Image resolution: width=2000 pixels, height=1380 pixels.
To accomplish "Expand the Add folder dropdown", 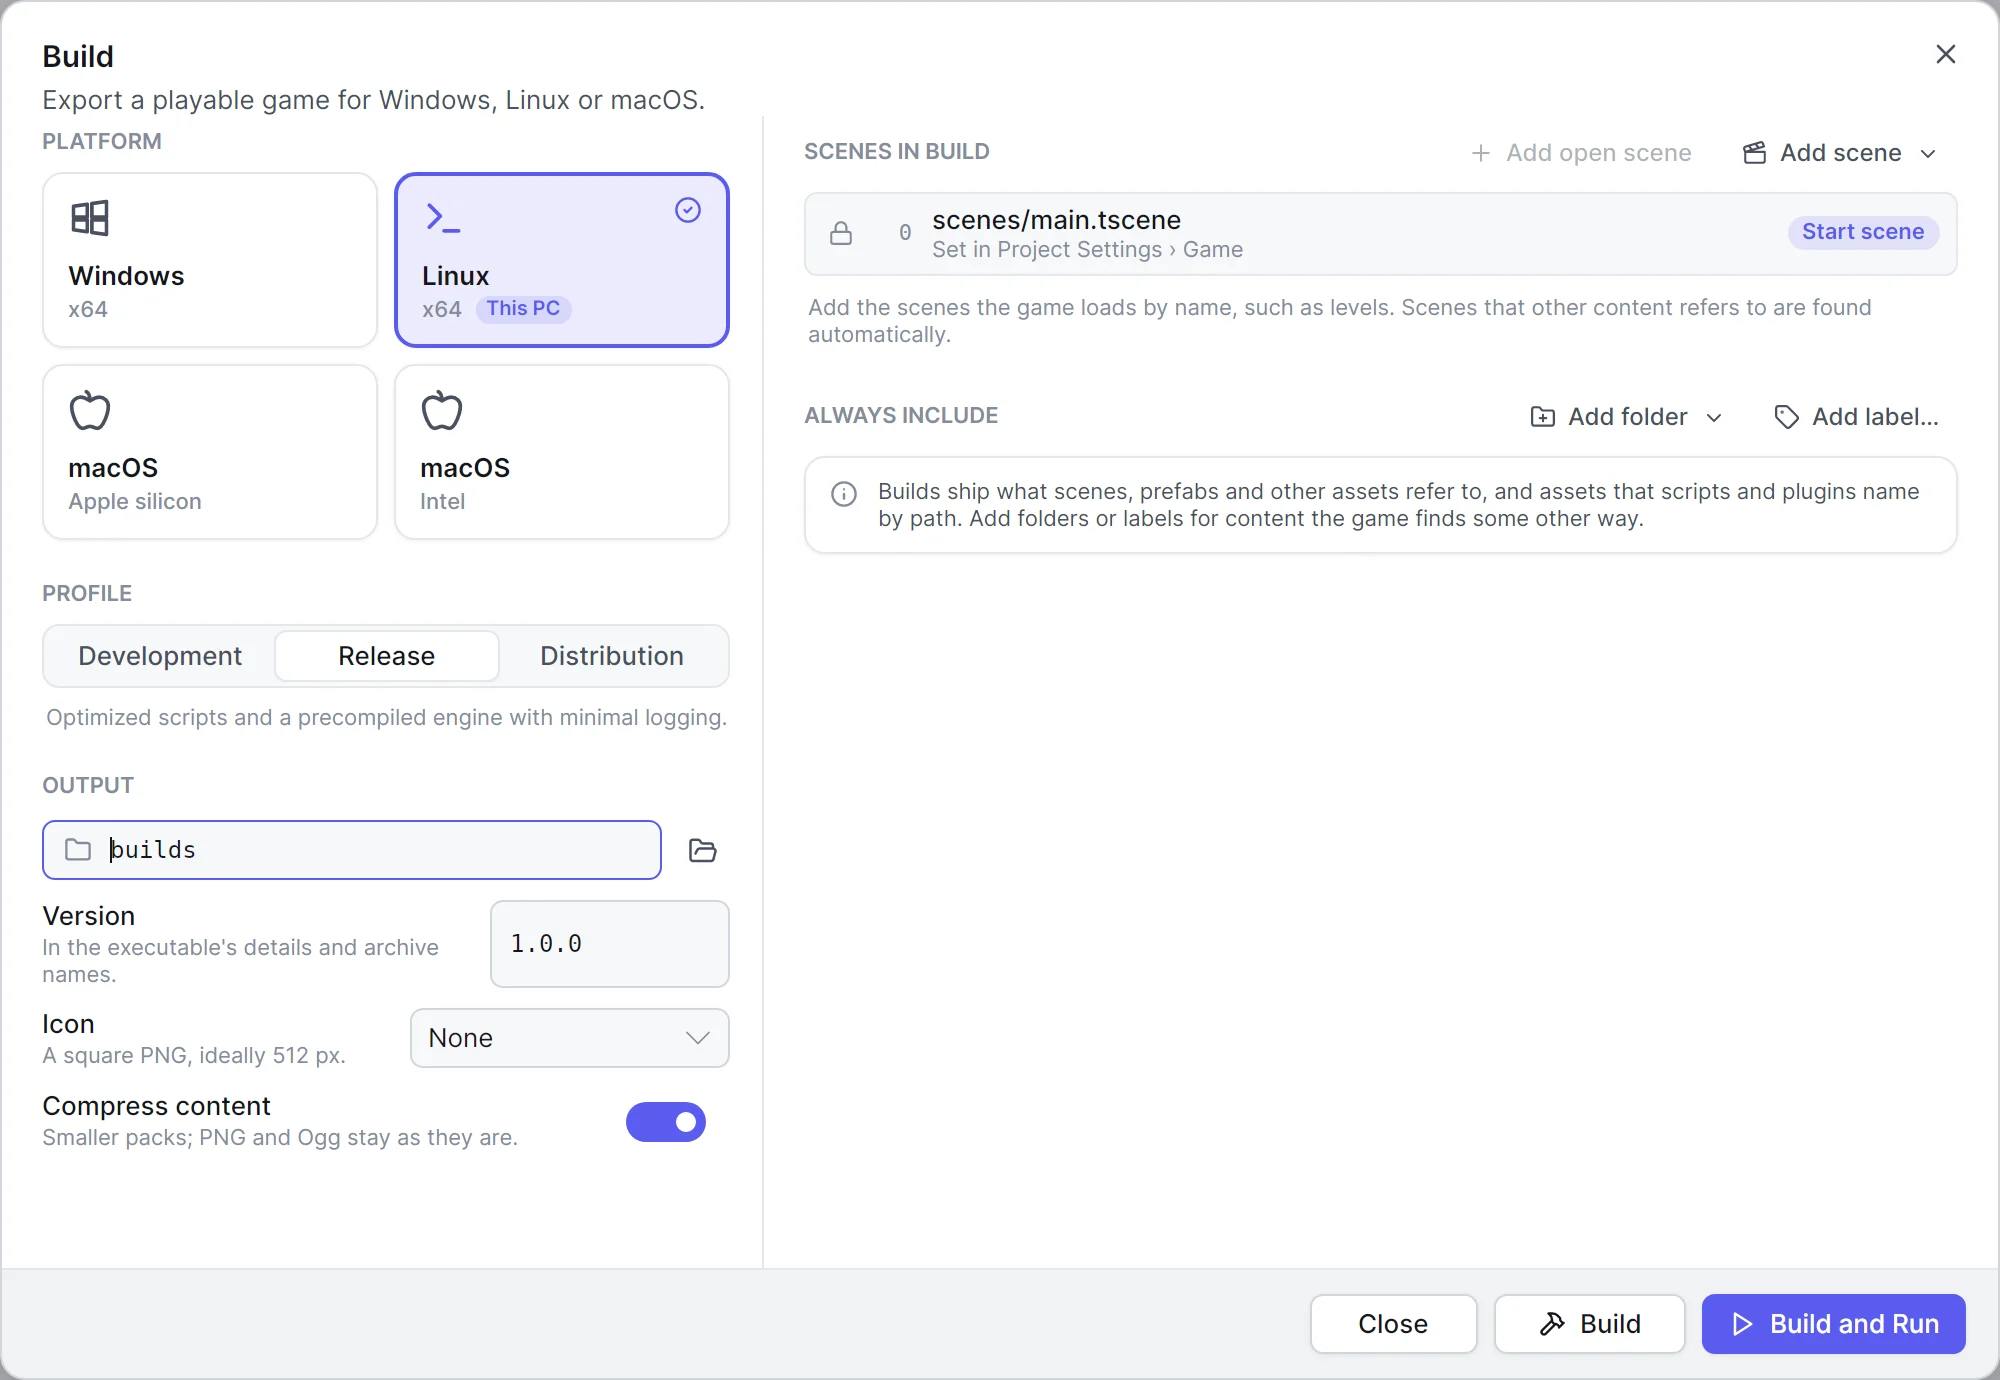I will (x=1627, y=417).
